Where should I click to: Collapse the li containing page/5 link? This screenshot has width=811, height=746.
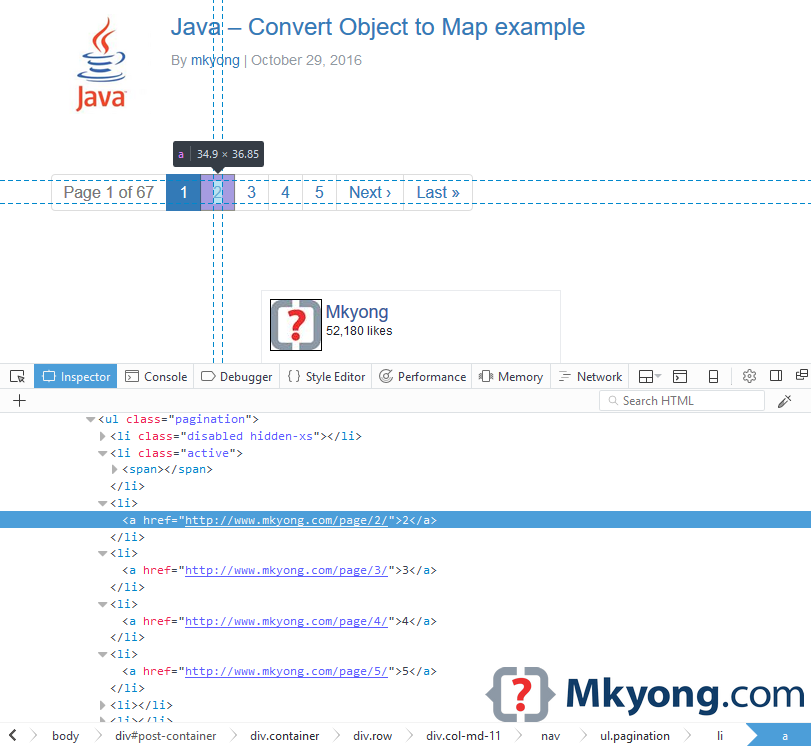click(102, 654)
